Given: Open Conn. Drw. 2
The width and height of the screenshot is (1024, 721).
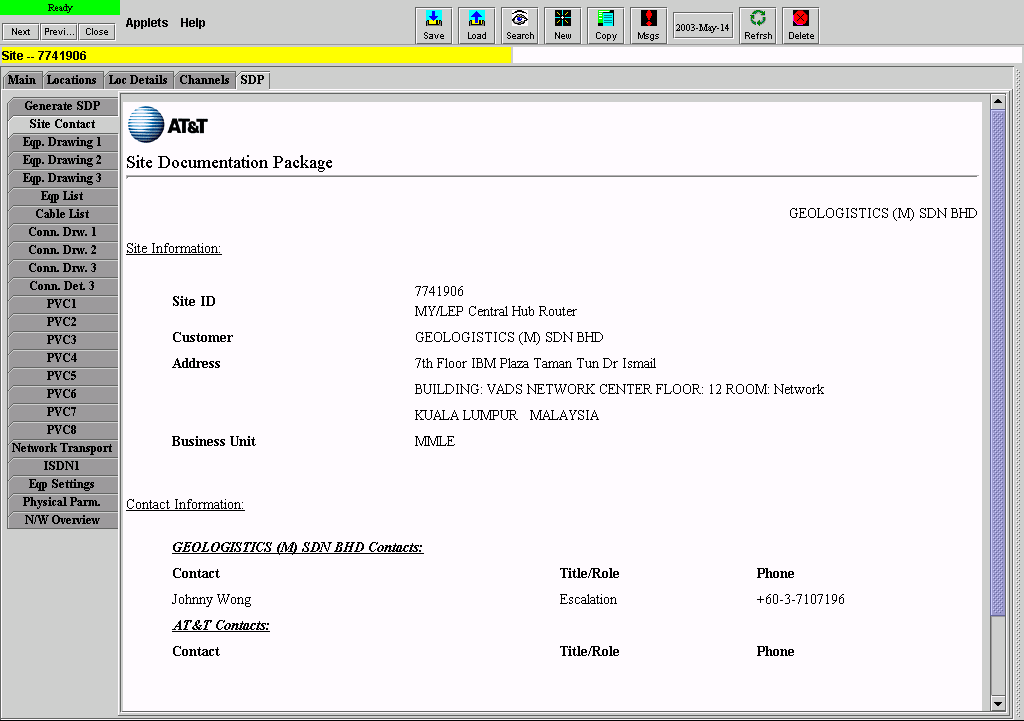Looking at the screenshot, I should pyautogui.click(x=63, y=249).
